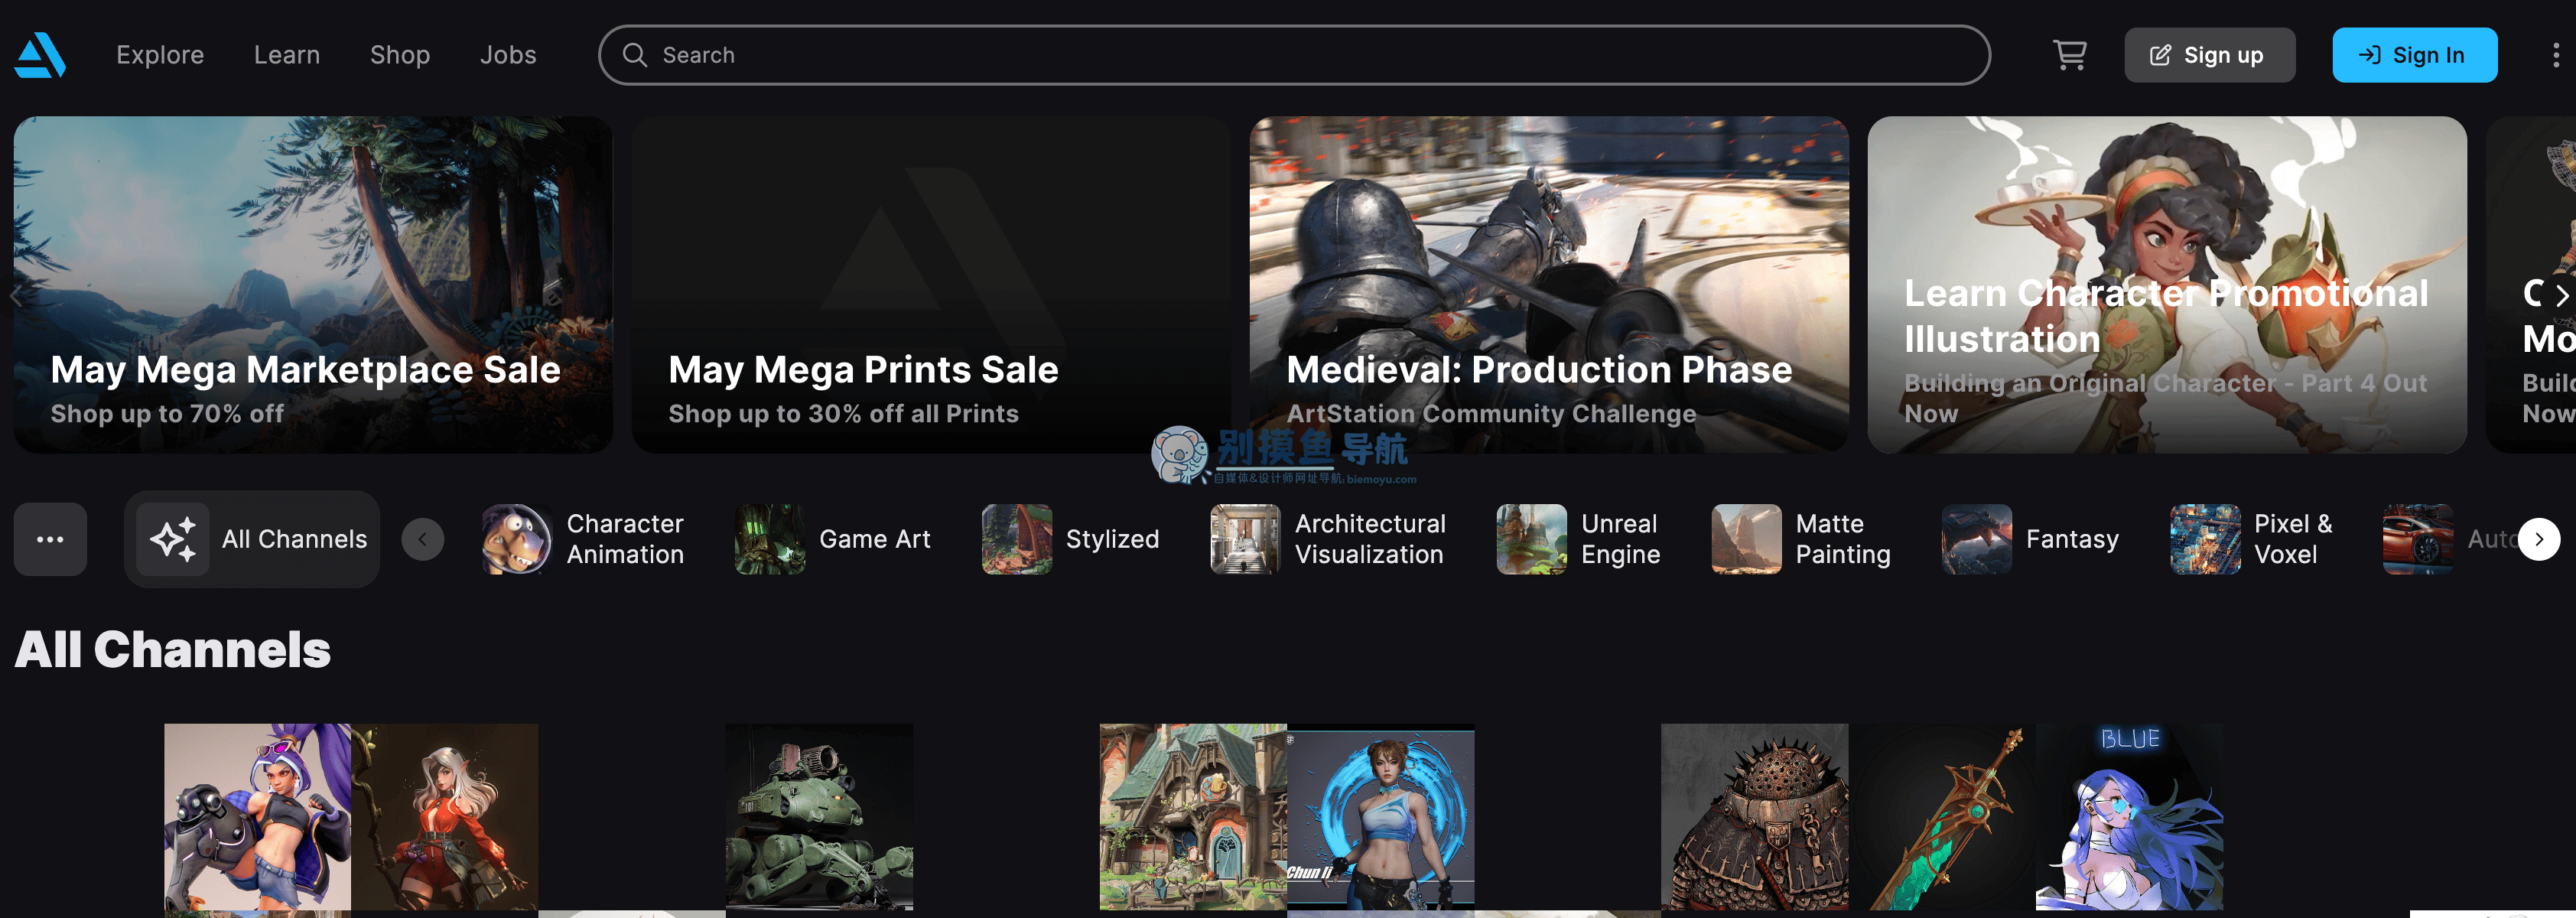Click the All Channels sparkle icon
The height and width of the screenshot is (918, 2576).
173,539
